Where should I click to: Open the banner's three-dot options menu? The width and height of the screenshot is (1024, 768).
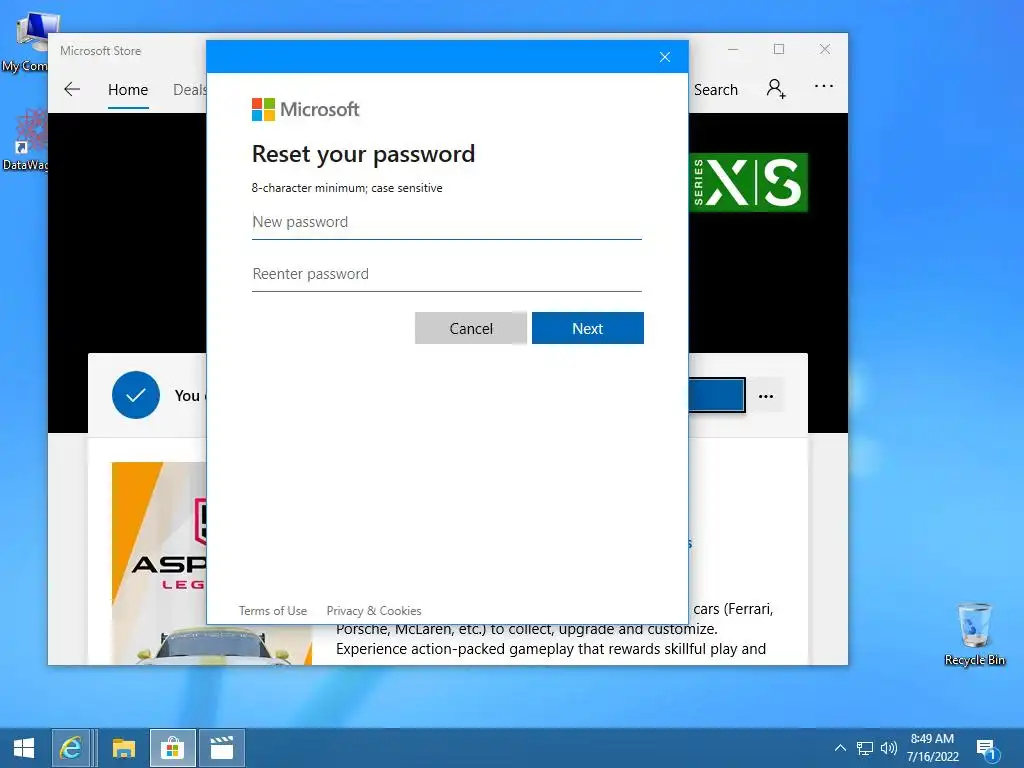click(765, 396)
